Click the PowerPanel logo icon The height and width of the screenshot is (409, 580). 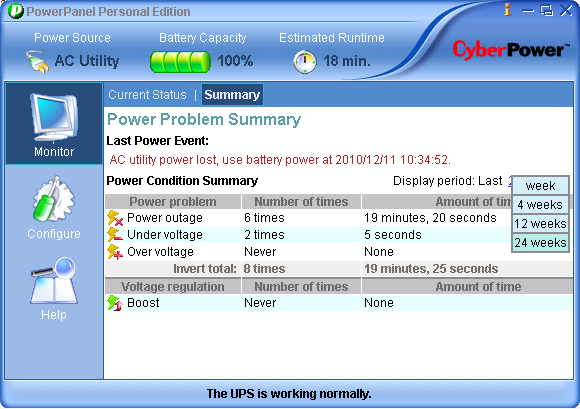click(16, 11)
